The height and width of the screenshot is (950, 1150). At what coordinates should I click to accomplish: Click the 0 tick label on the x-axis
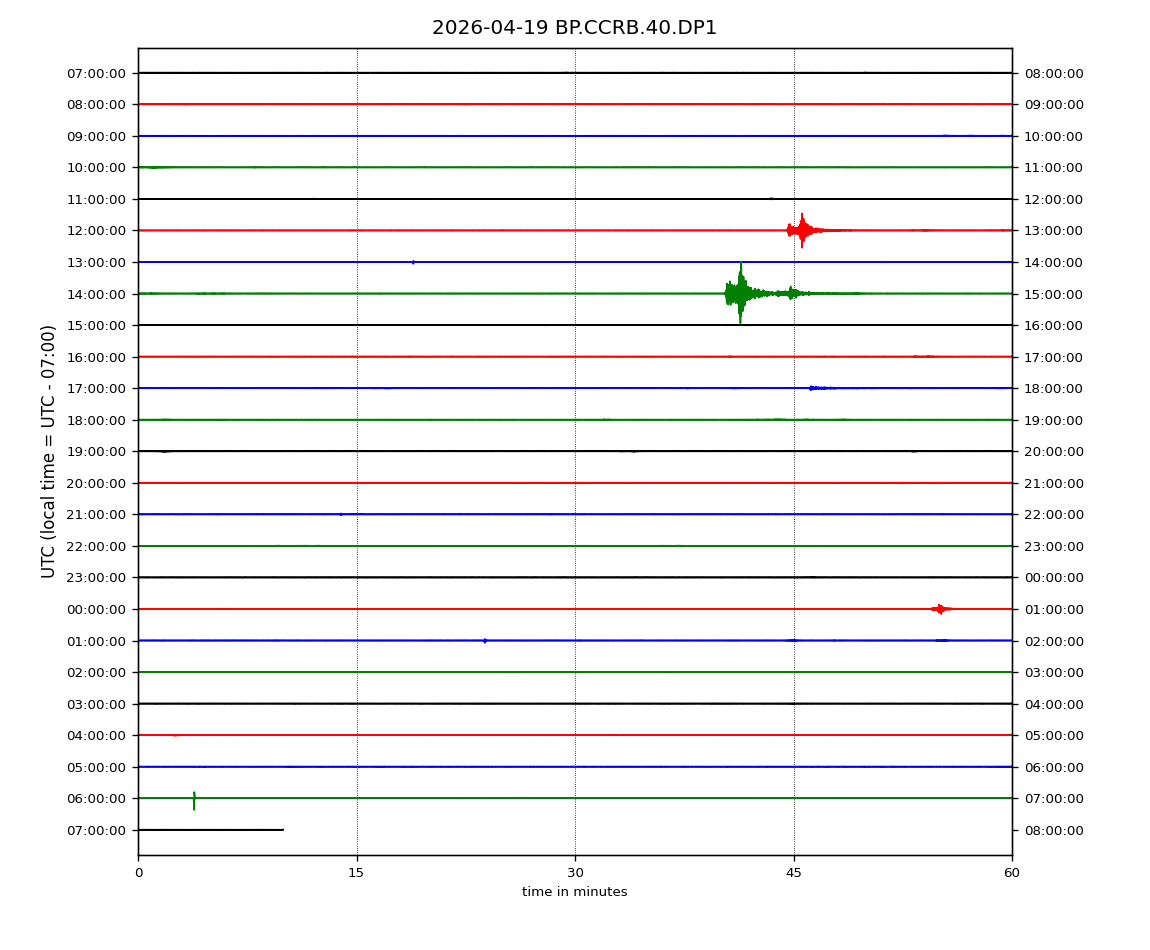tap(138, 873)
